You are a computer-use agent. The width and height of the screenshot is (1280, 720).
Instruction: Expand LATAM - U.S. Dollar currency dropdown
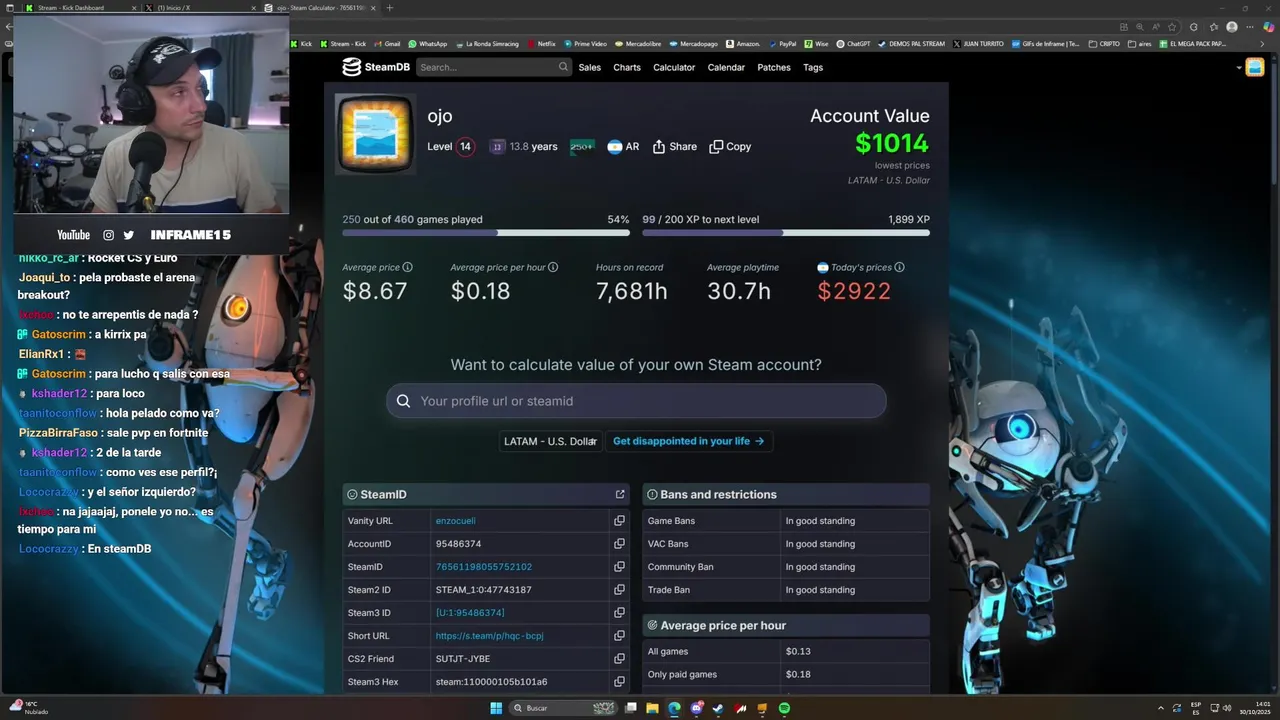tap(551, 441)
